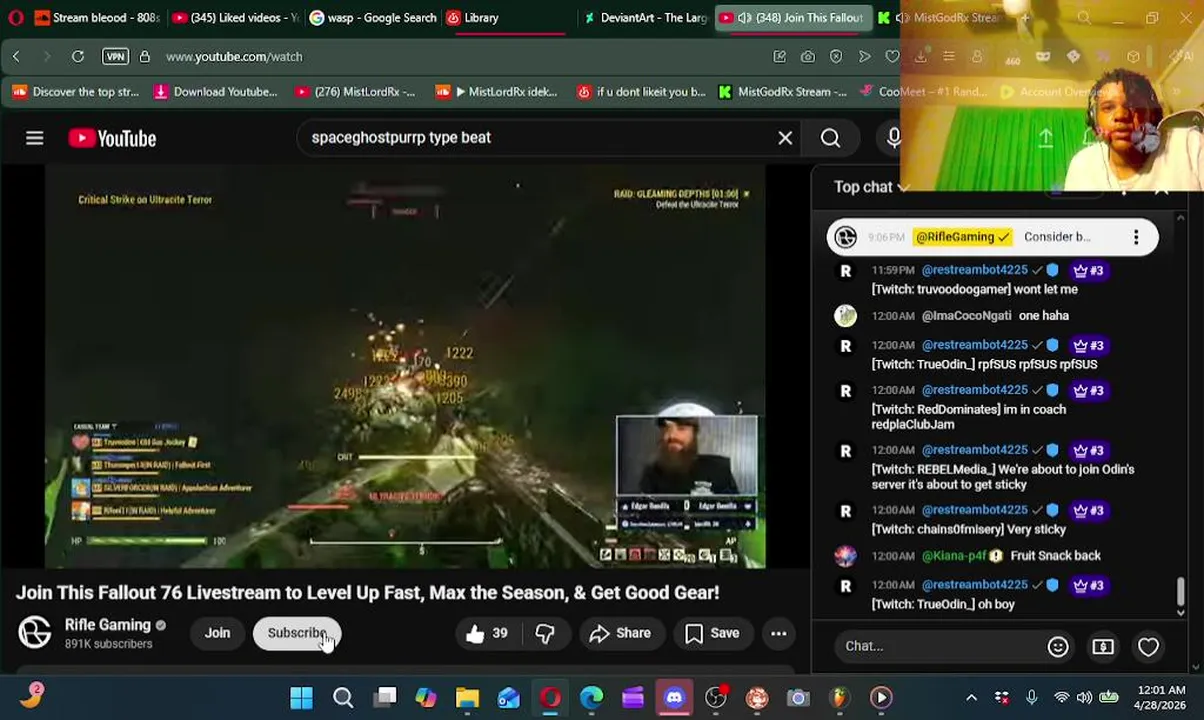Open the Super Chat purchase icon
The width and height of the screenshot is (1204, 720).
tap(1103, 646)
